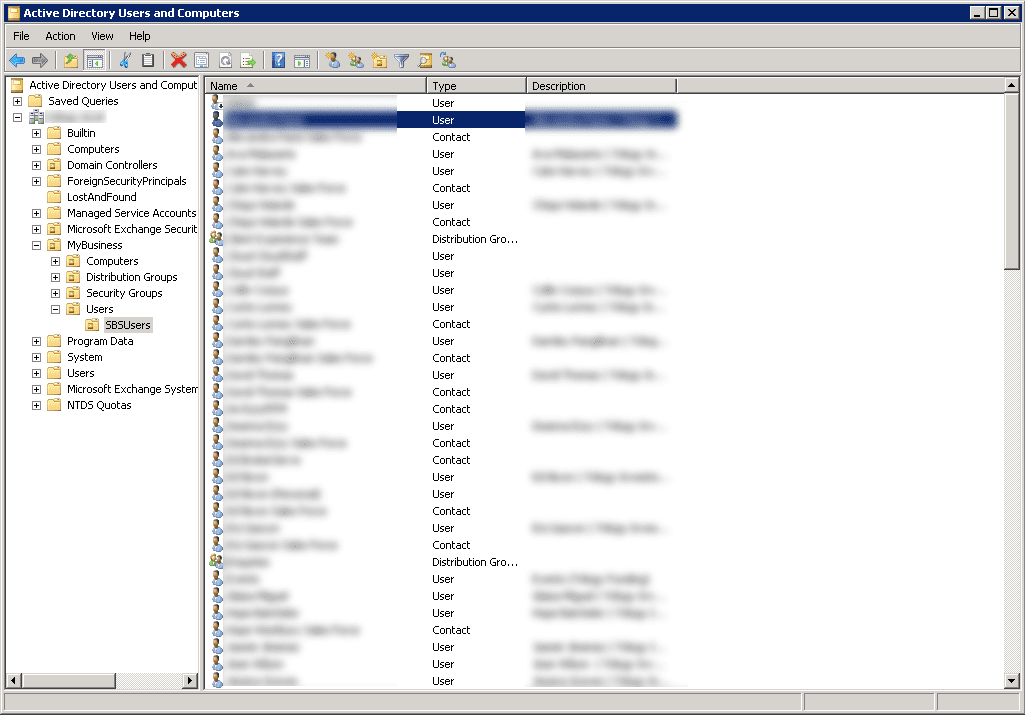Sort list by the Type column header
This screenshot has height=715, width=1025.
(477, 86)
